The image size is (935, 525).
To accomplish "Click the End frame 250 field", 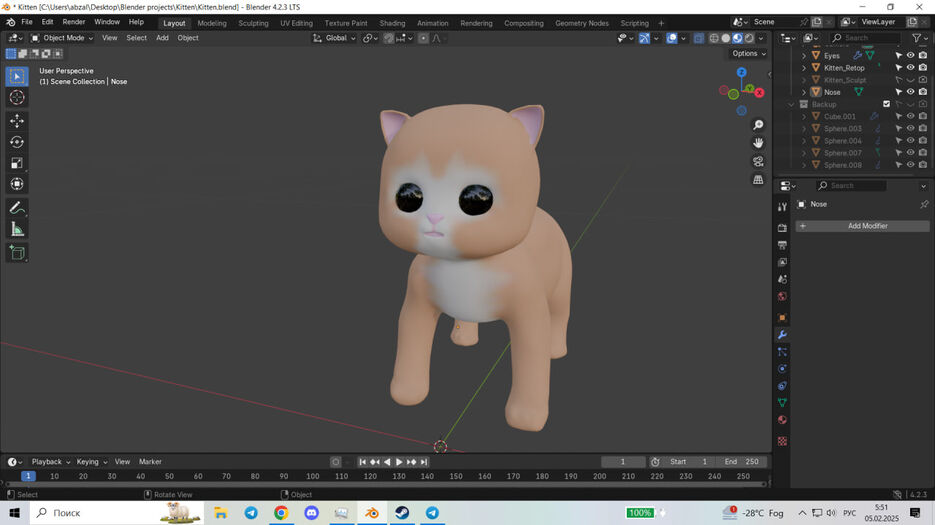I will (741, 462).
